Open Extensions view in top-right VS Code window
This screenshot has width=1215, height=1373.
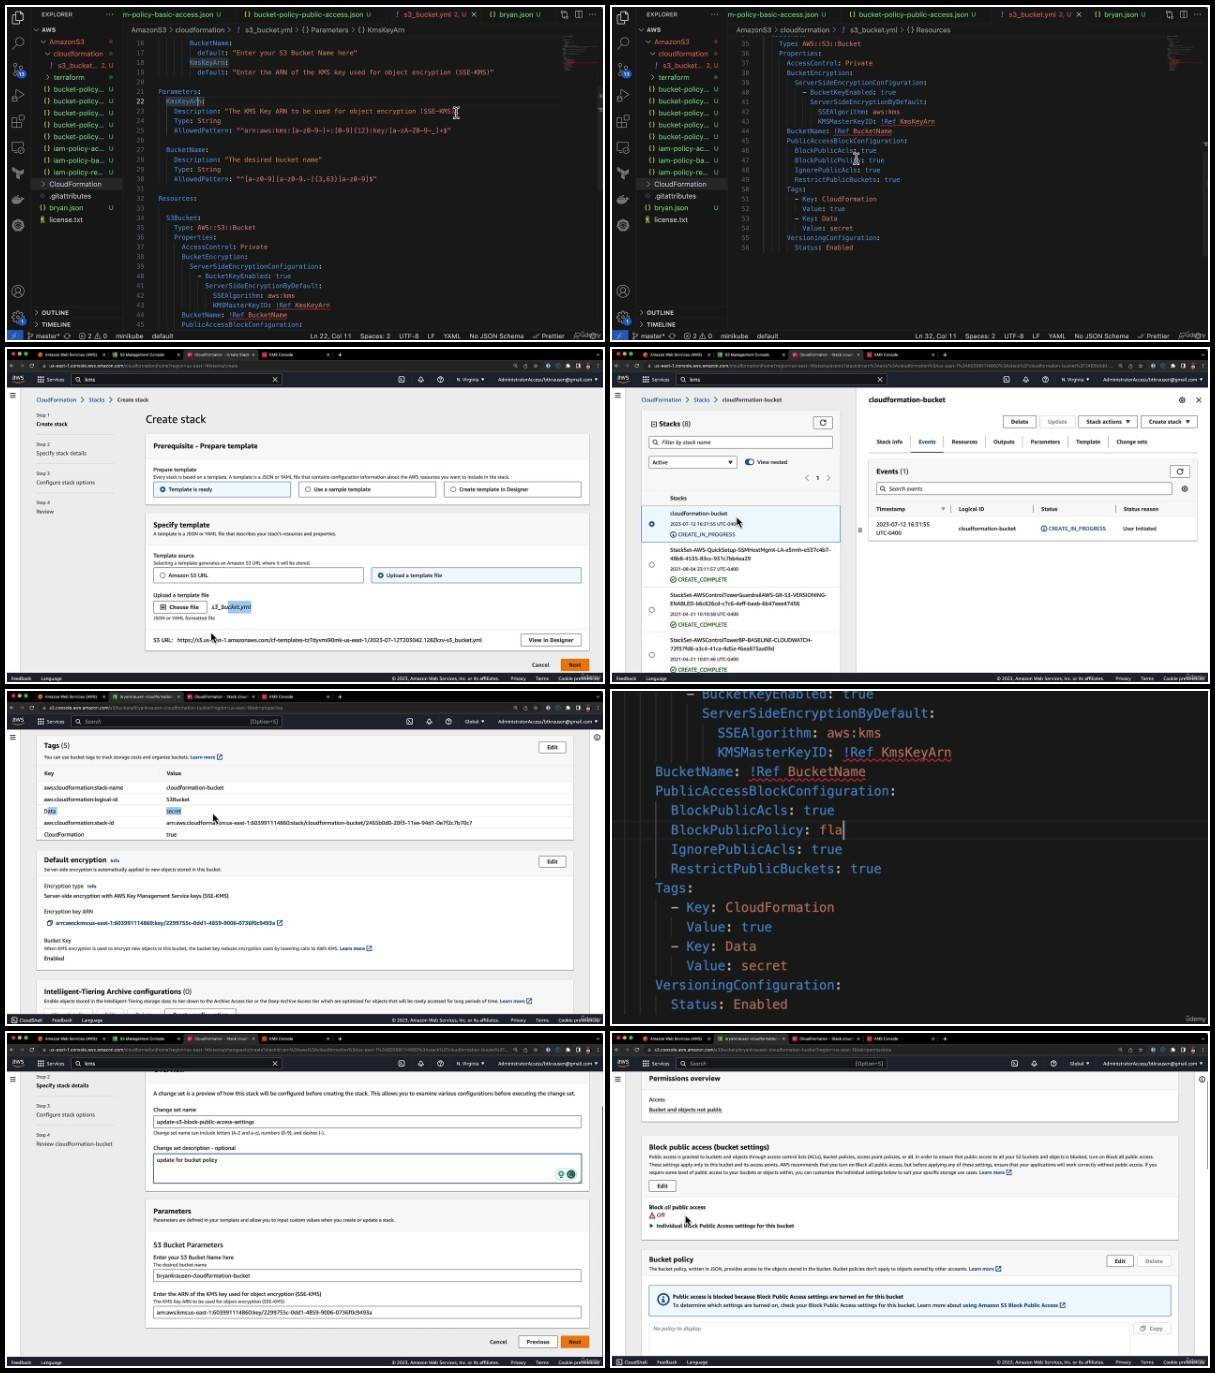[x=623, y=122]
